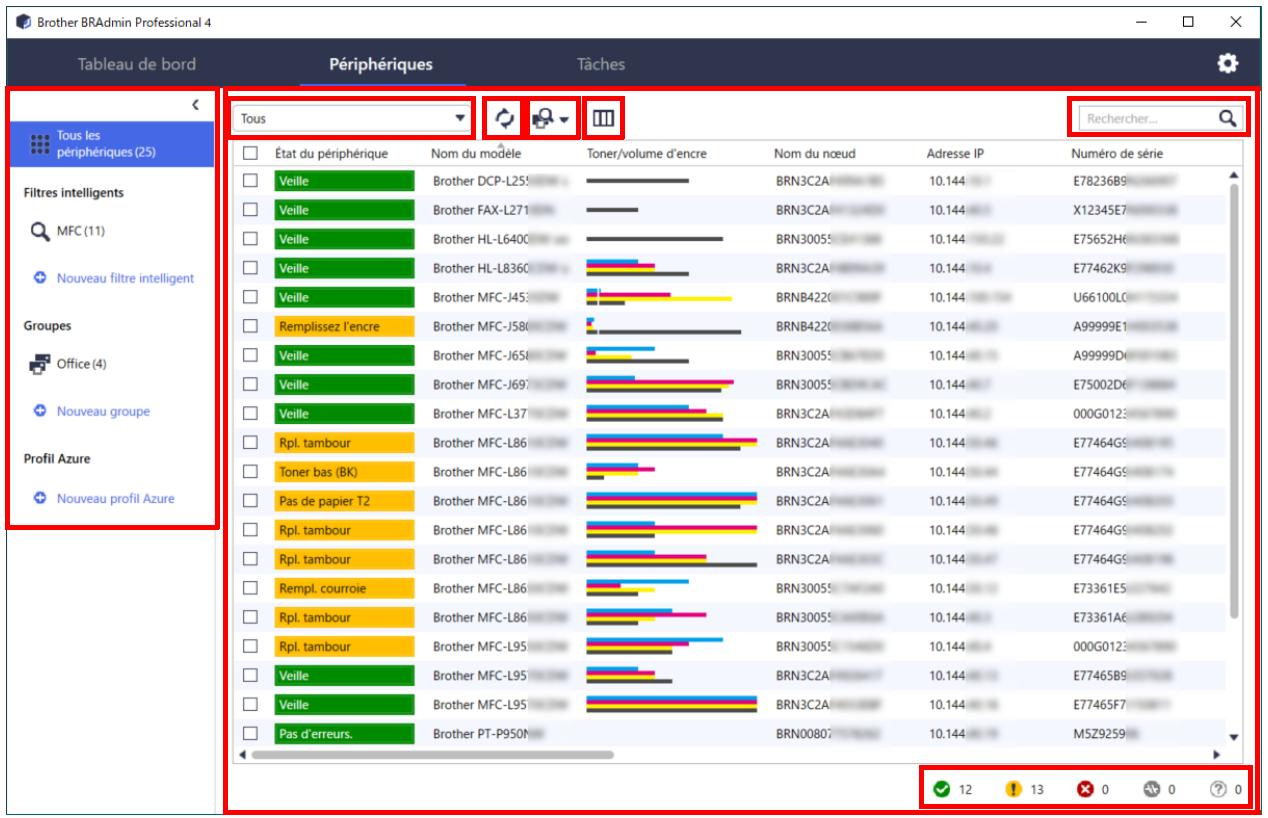
Task: Check the Brother MFC-J45 row checkbox
Action: click(x=252, y=296)
